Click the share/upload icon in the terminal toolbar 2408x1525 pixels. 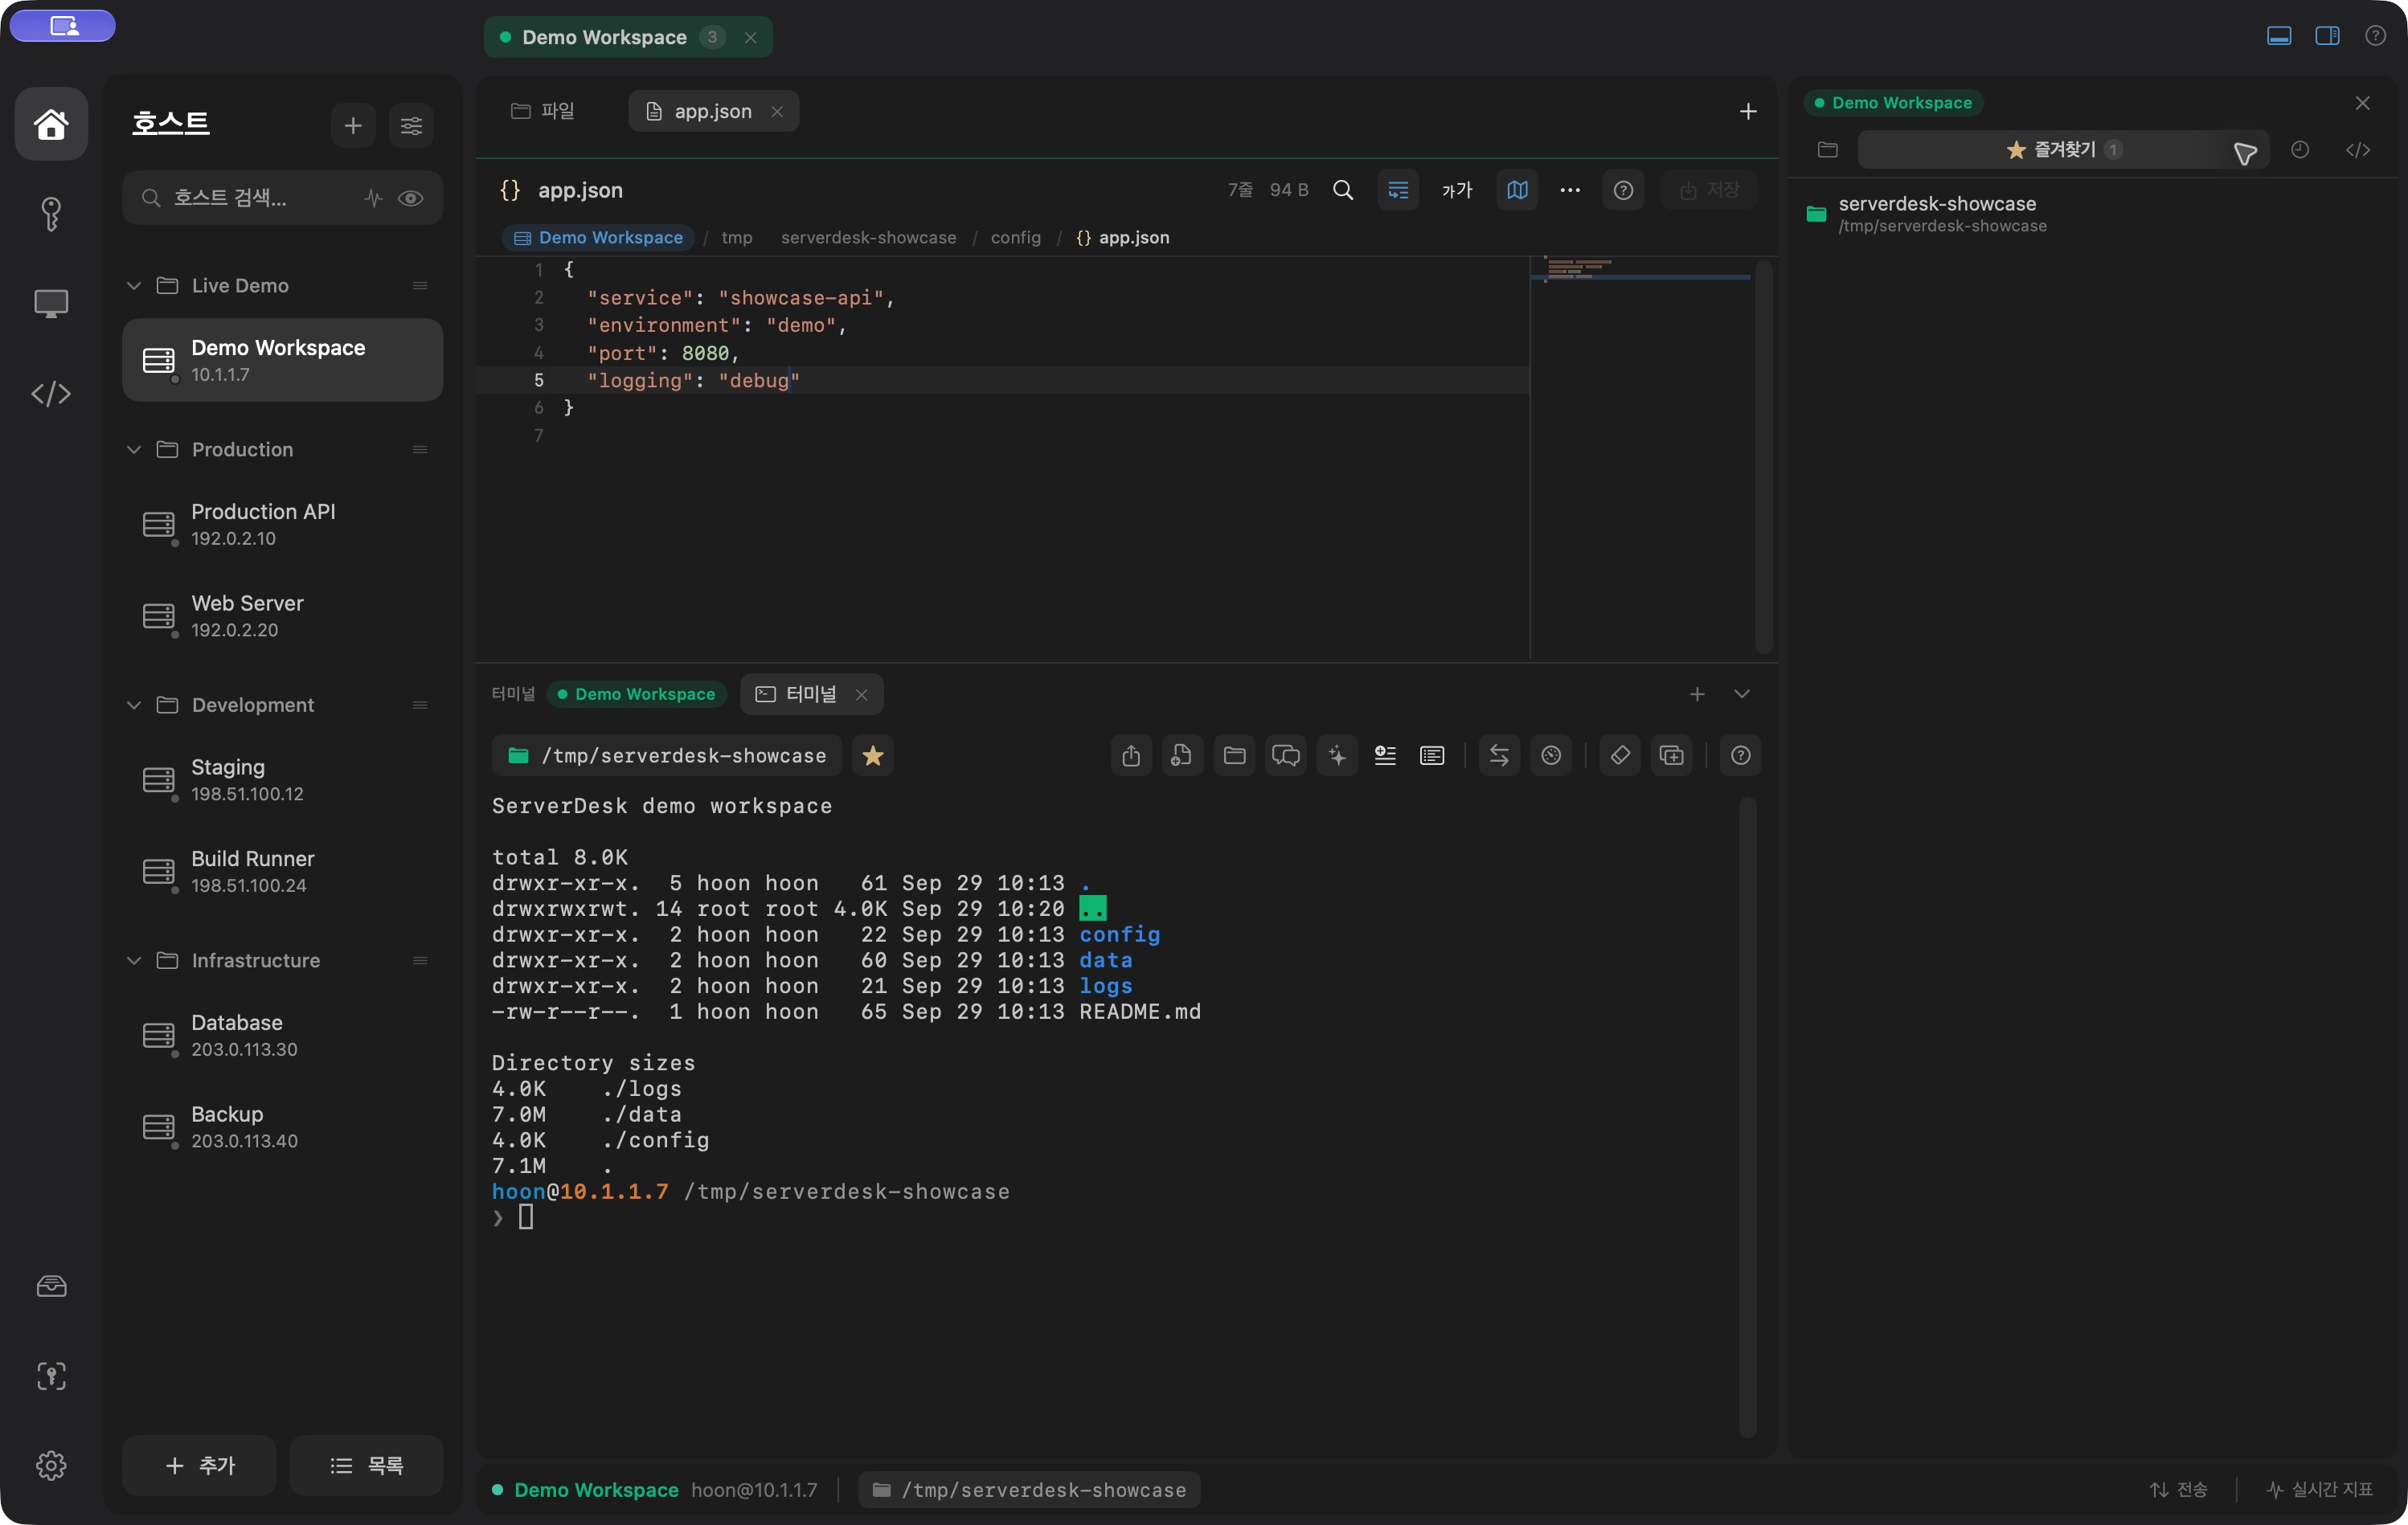pos(1131,756)
